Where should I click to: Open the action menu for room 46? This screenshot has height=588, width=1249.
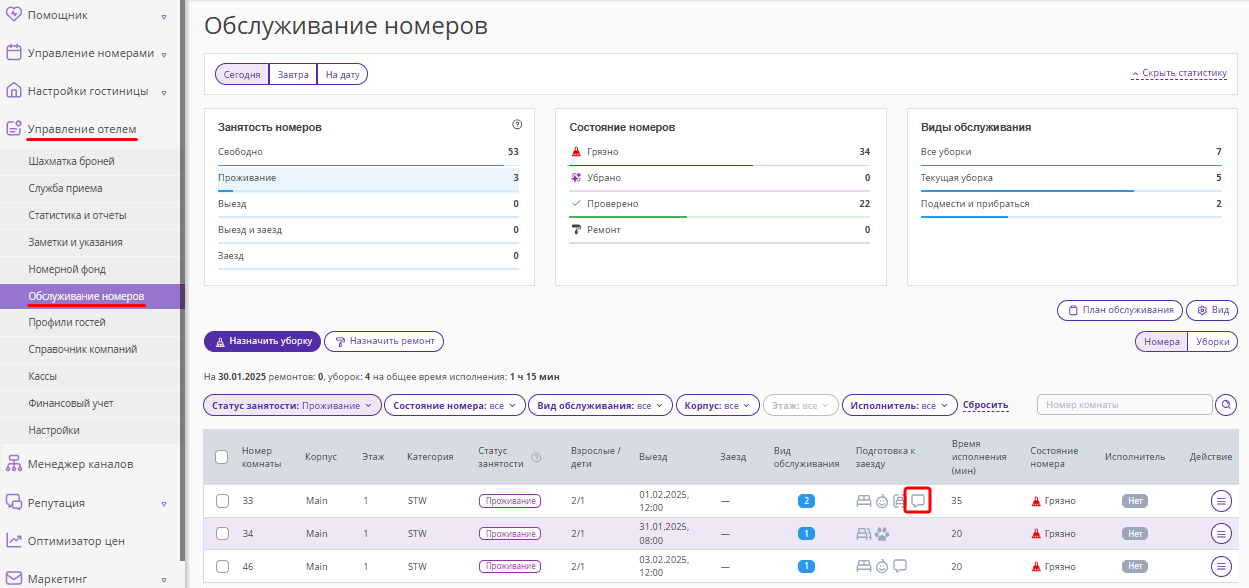pos(1221,566)
